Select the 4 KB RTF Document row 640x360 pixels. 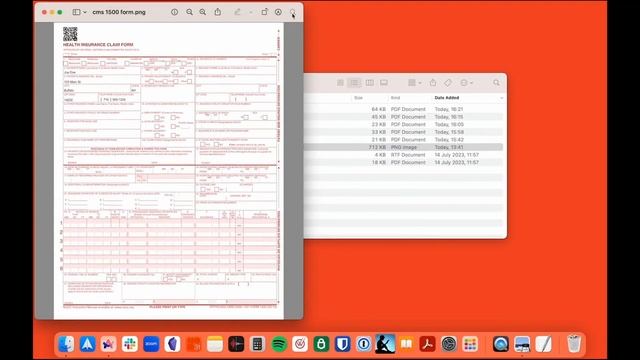pos(404,155)
